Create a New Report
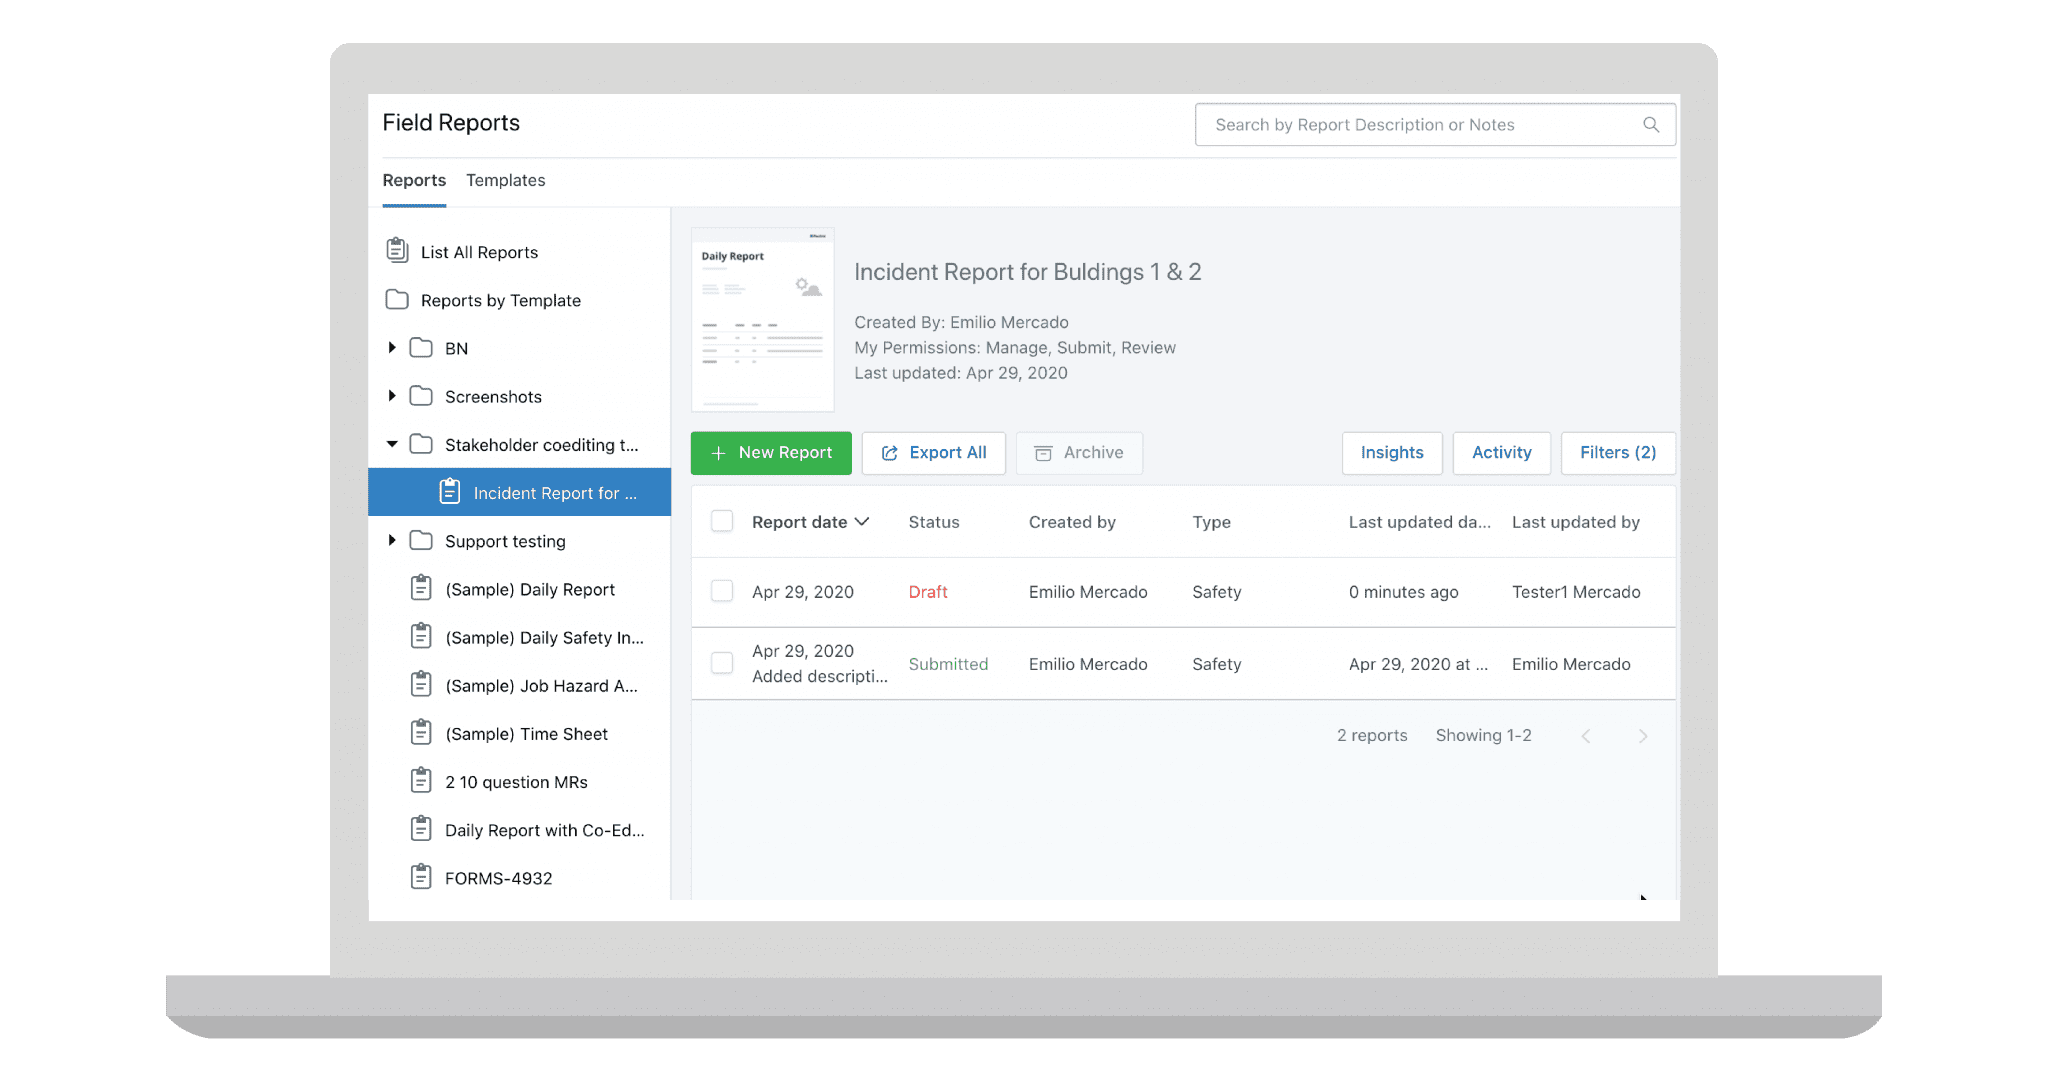The height and width of the screenshot is (1067, 2048). tap(771, 453)
